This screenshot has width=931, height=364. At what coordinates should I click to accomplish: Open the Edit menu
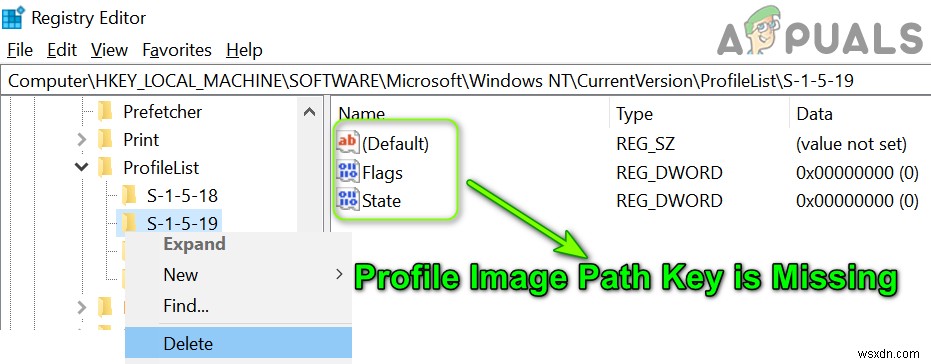[x=62, y=50]
